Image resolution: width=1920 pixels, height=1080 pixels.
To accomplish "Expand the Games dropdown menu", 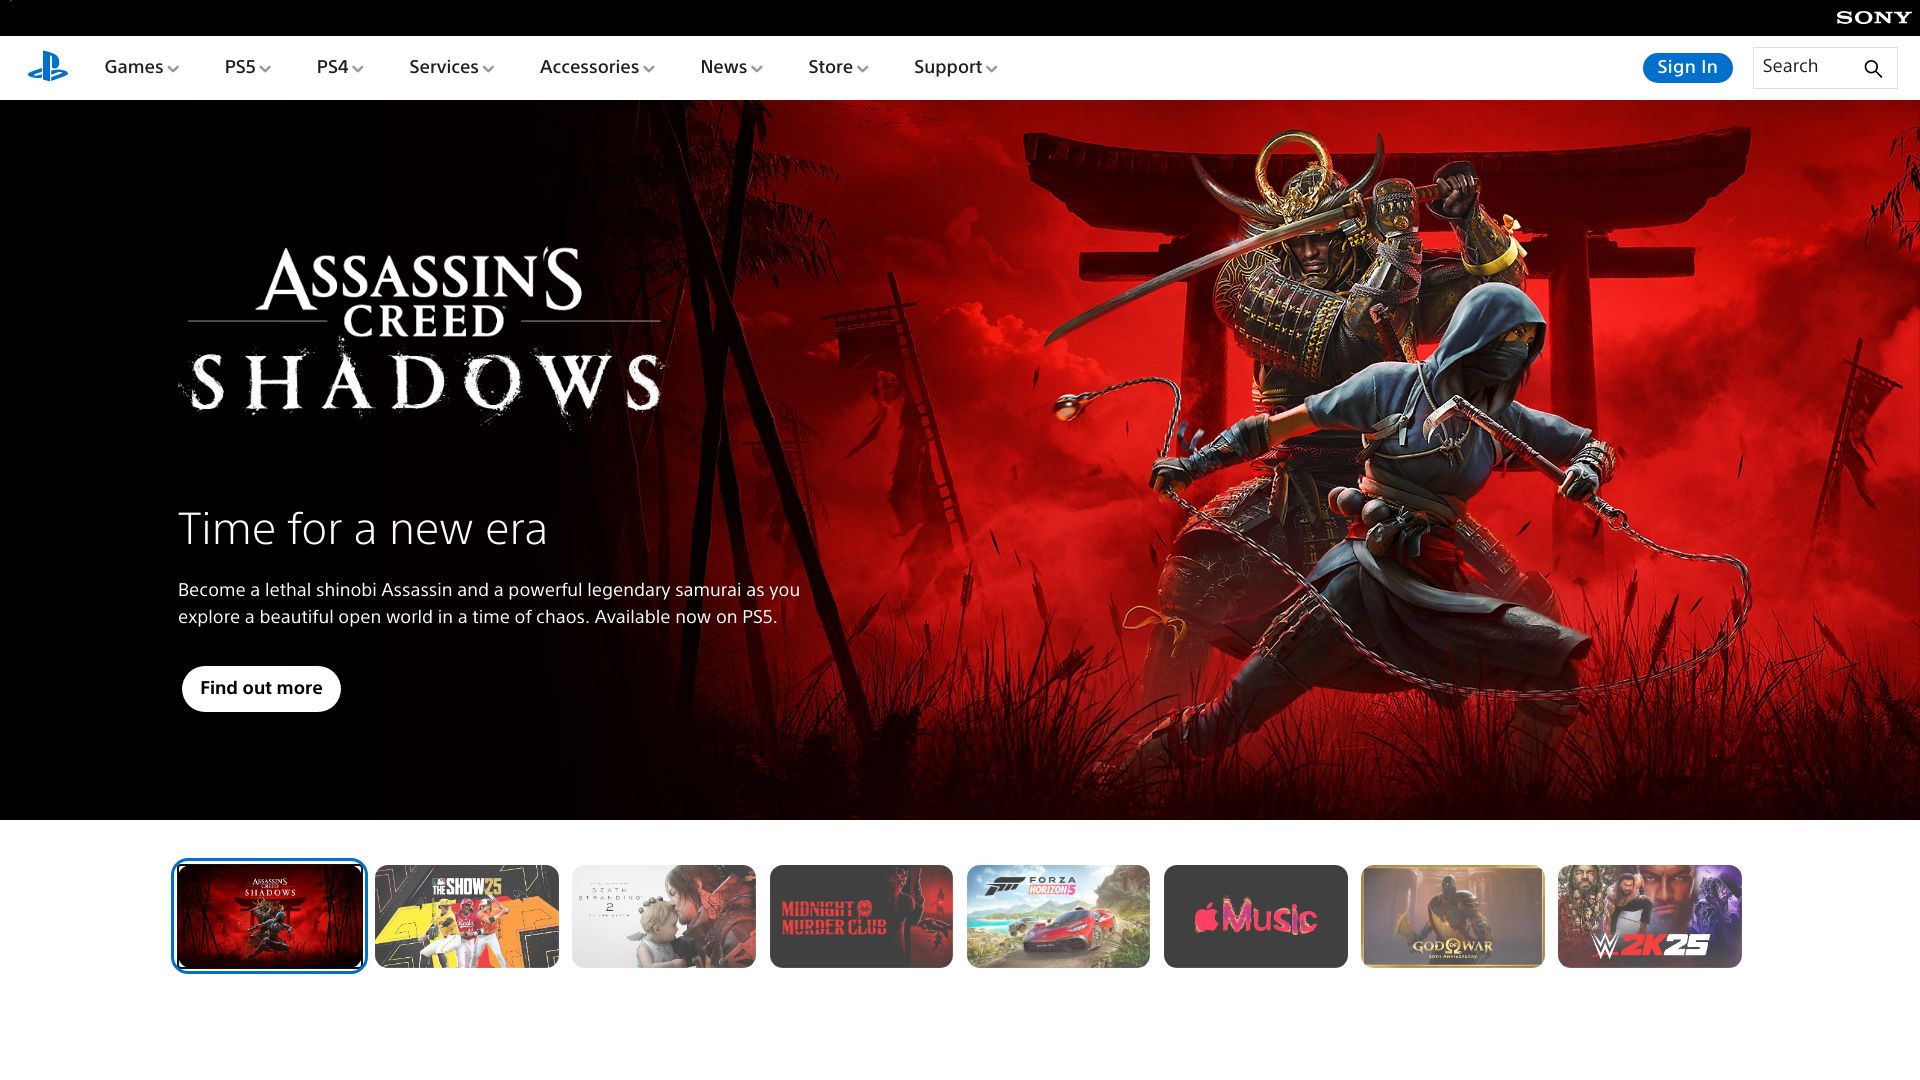I will (x=141, y=67).
